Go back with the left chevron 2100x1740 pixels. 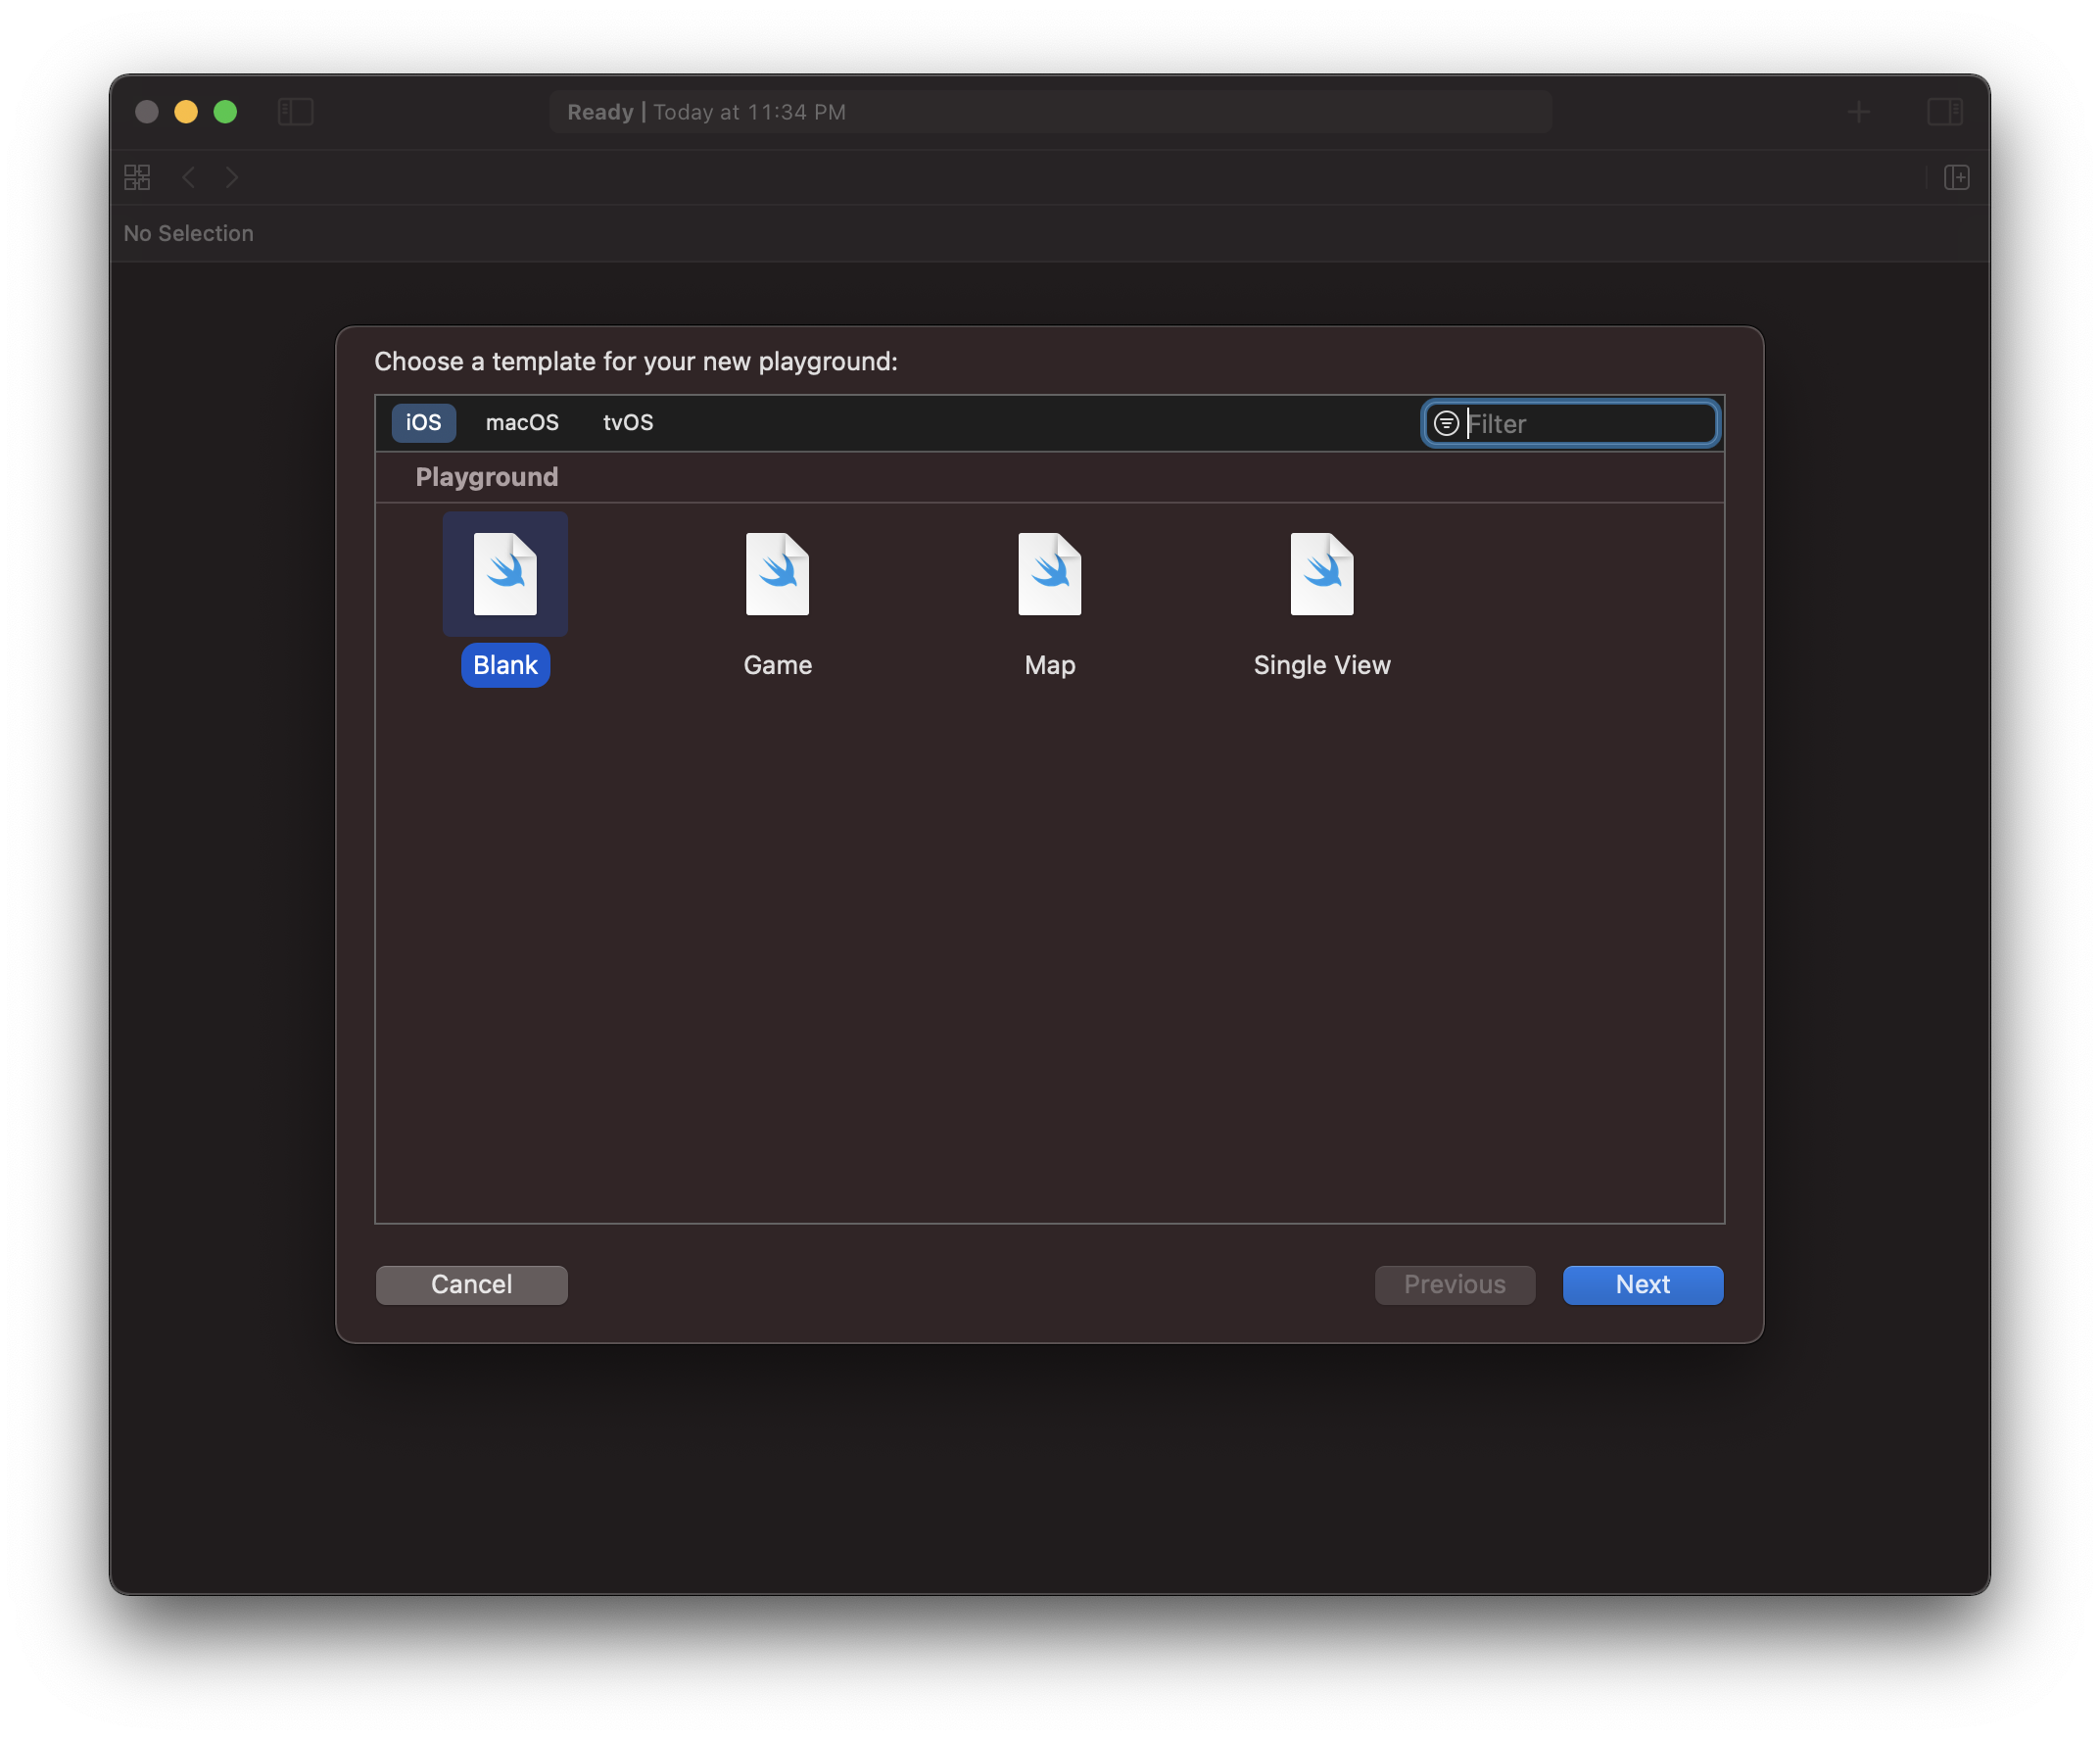(x=189, y=177)
